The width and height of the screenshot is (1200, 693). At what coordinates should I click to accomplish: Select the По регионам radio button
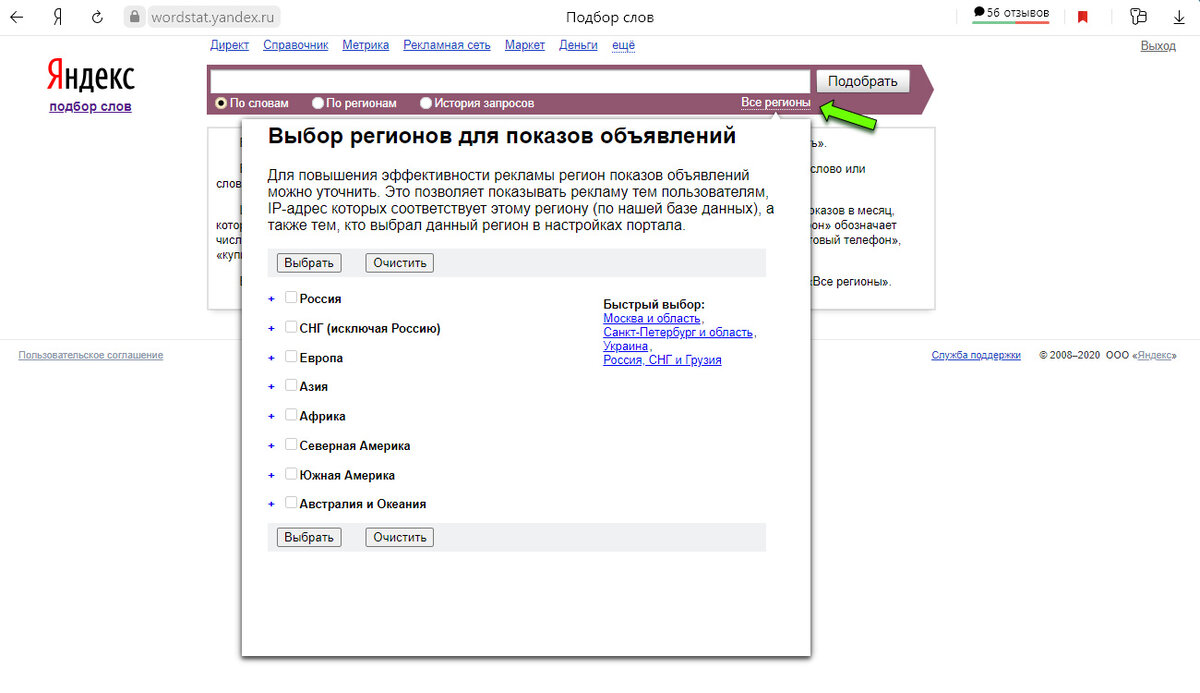(318, 103)
